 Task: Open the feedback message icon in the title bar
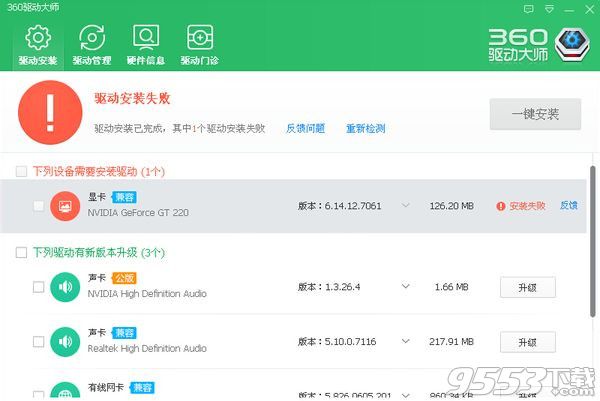click(x=528, y=9)
